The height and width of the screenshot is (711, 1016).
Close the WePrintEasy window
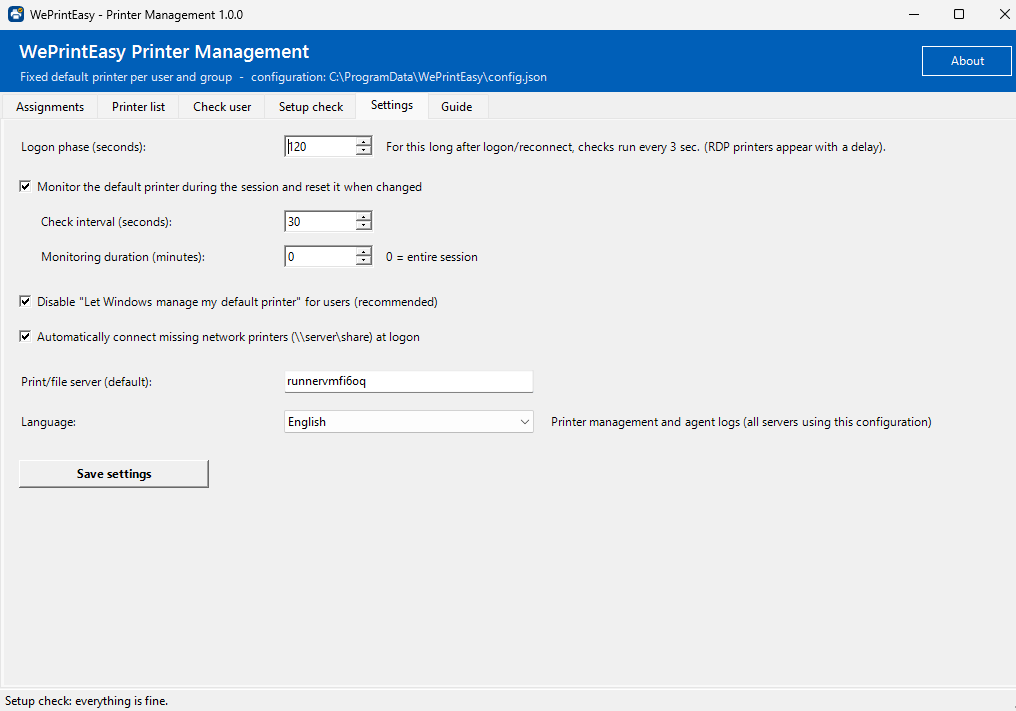click(x=1003, y=14)
